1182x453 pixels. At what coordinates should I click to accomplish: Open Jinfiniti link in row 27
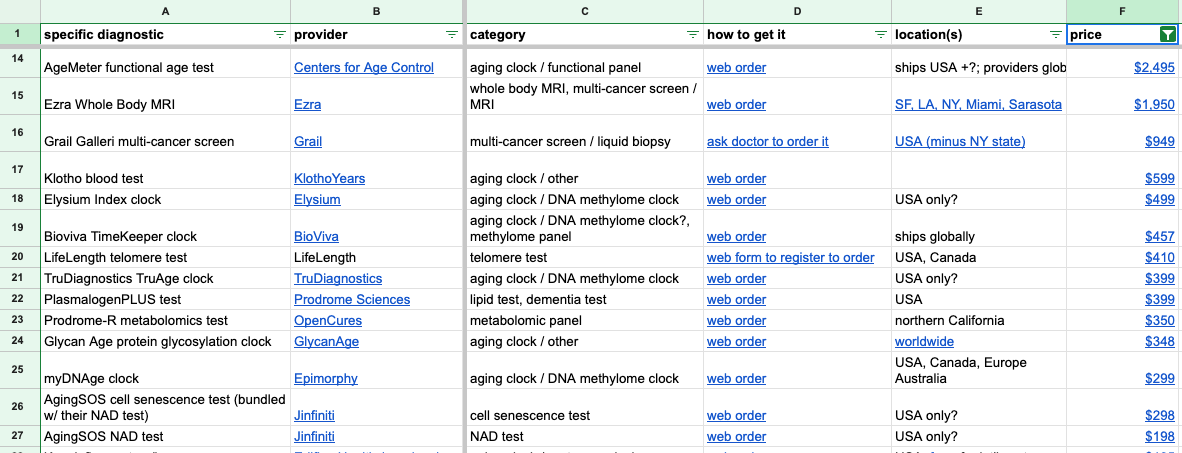coord(314,437)
